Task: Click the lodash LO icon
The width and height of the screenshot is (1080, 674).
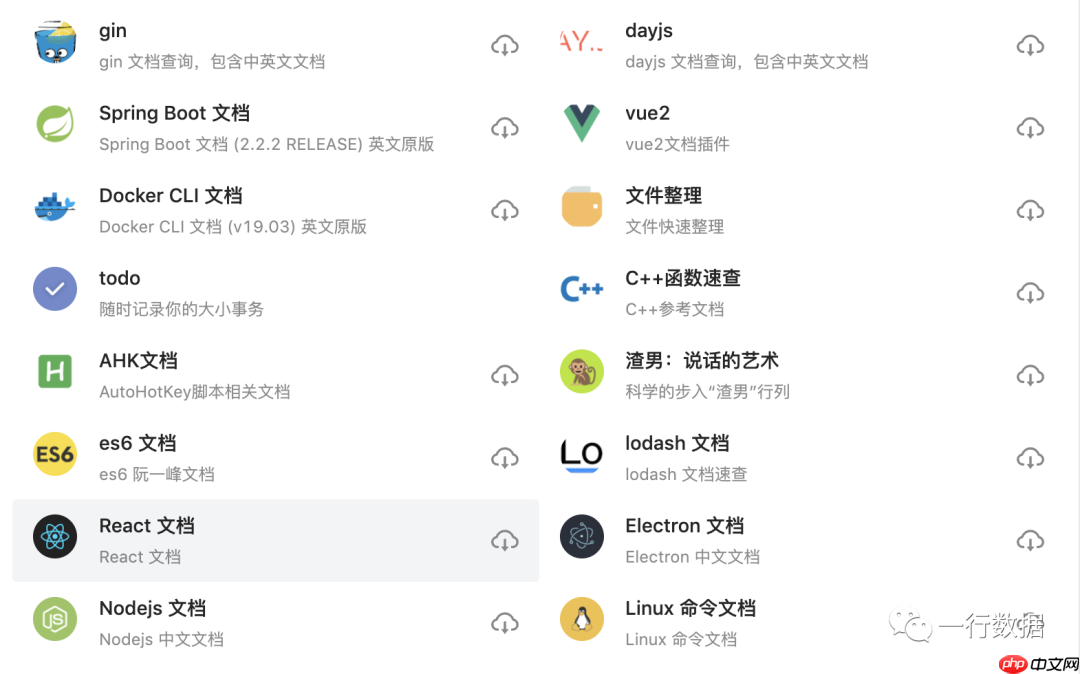Action: 581,457
